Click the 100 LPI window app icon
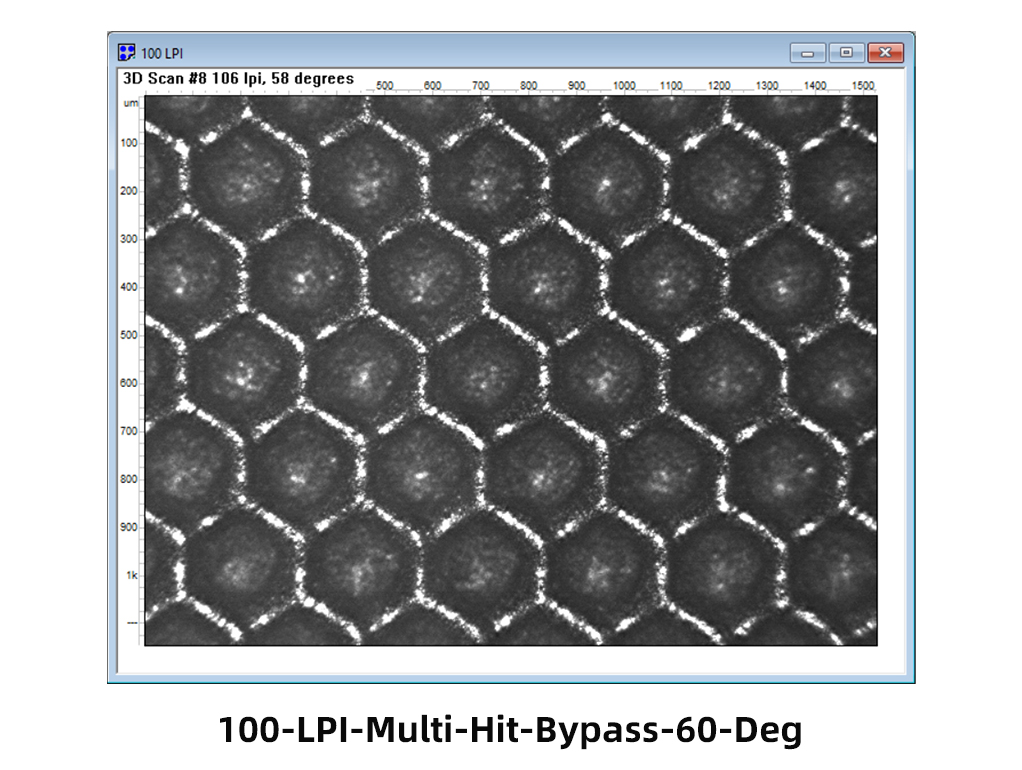The image size is (1022, 770). [x=126, y=52]
